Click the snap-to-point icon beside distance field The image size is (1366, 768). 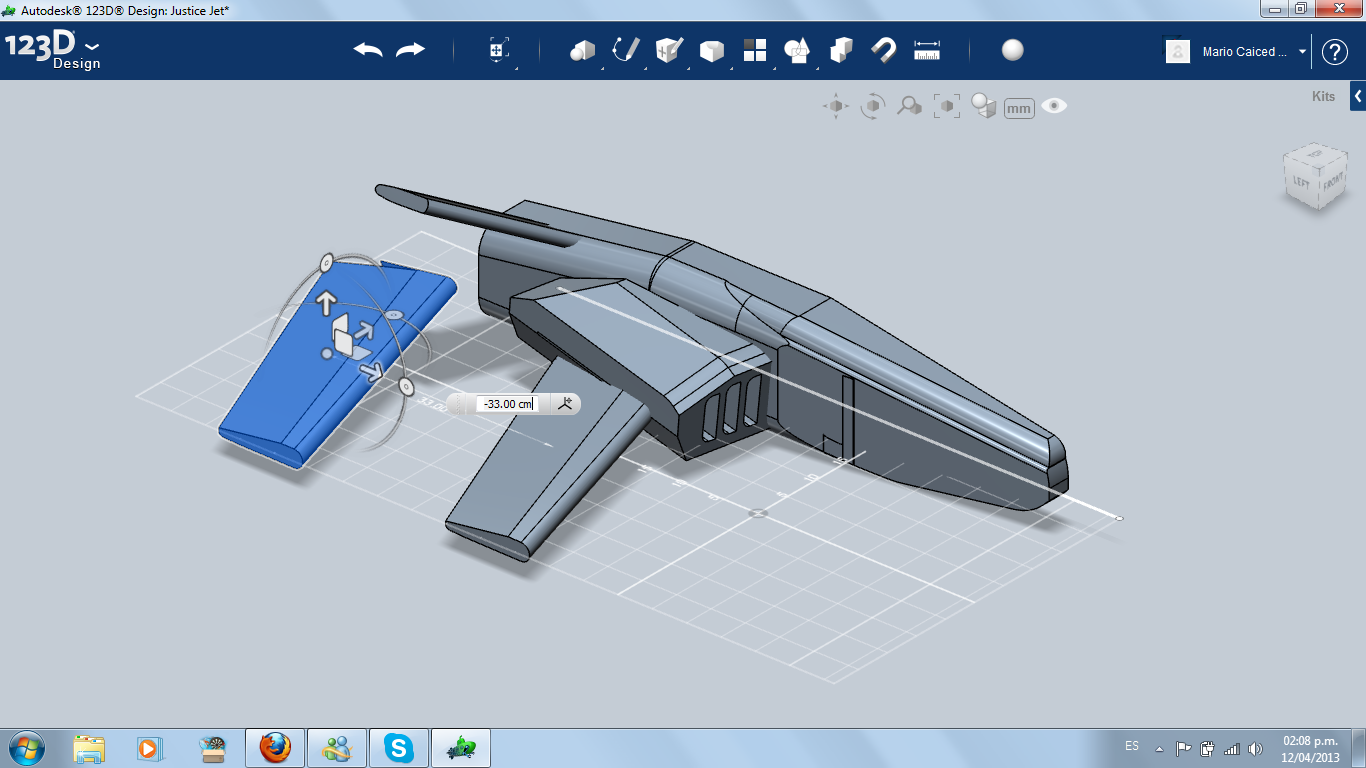pyautogui.click(x=566, y=404)
